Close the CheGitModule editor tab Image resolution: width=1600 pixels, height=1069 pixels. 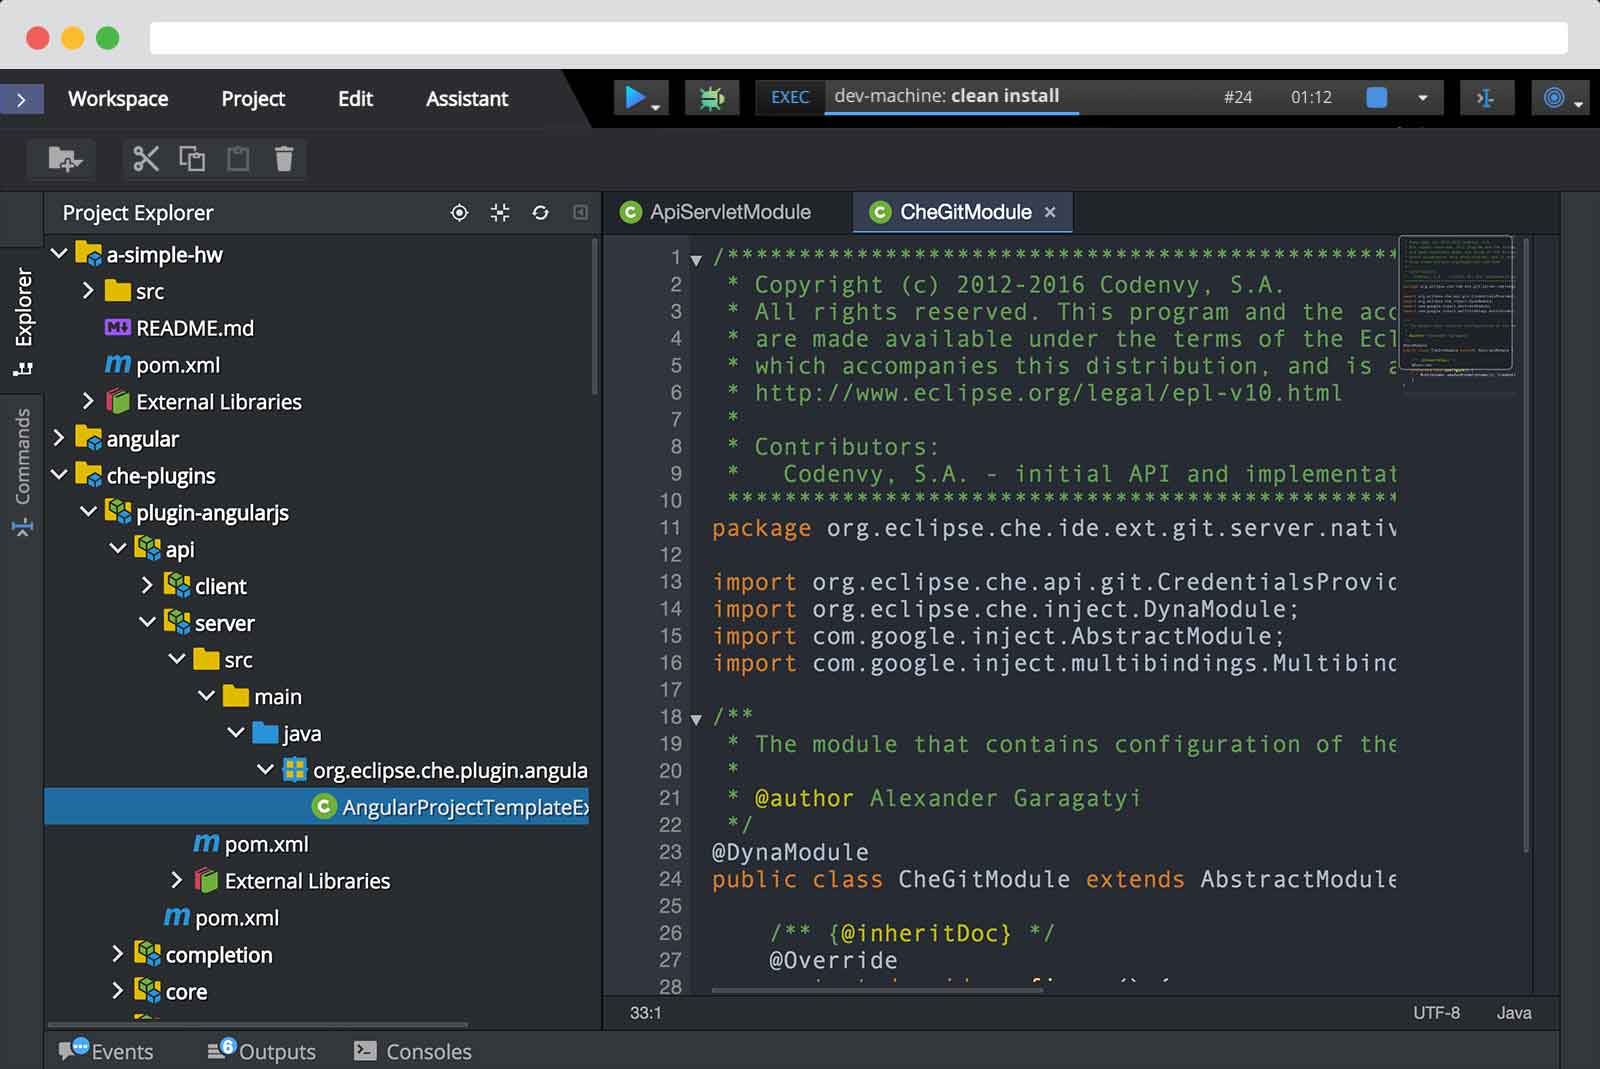point(1050,212)
